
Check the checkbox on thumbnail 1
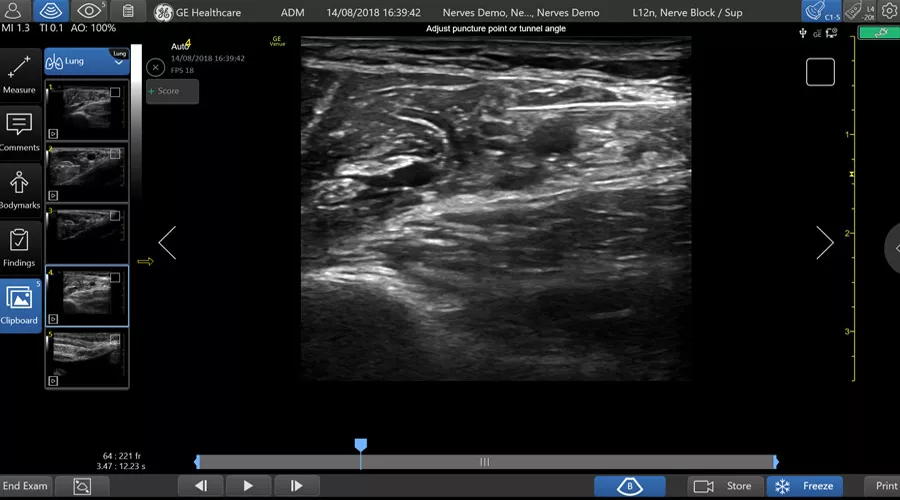tap(115, 92)
